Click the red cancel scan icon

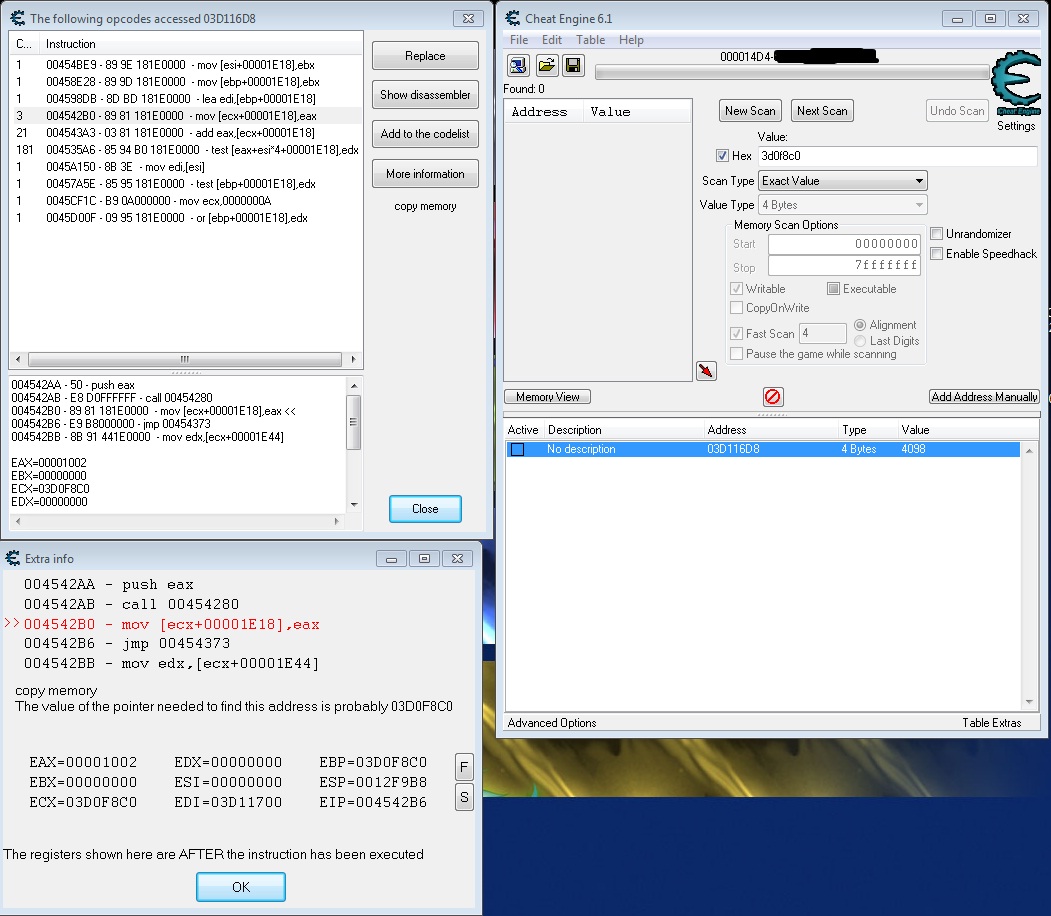pos(772,396)
